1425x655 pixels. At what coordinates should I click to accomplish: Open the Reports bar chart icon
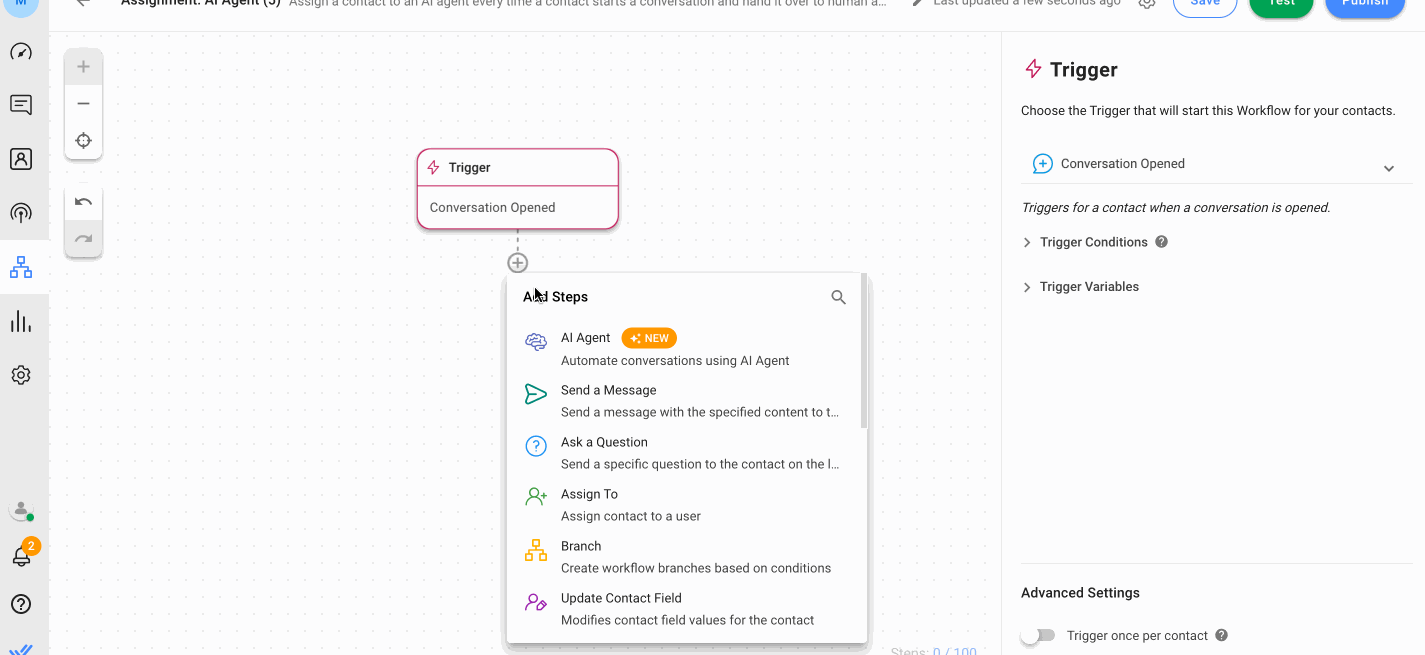(x=21, y=321)
